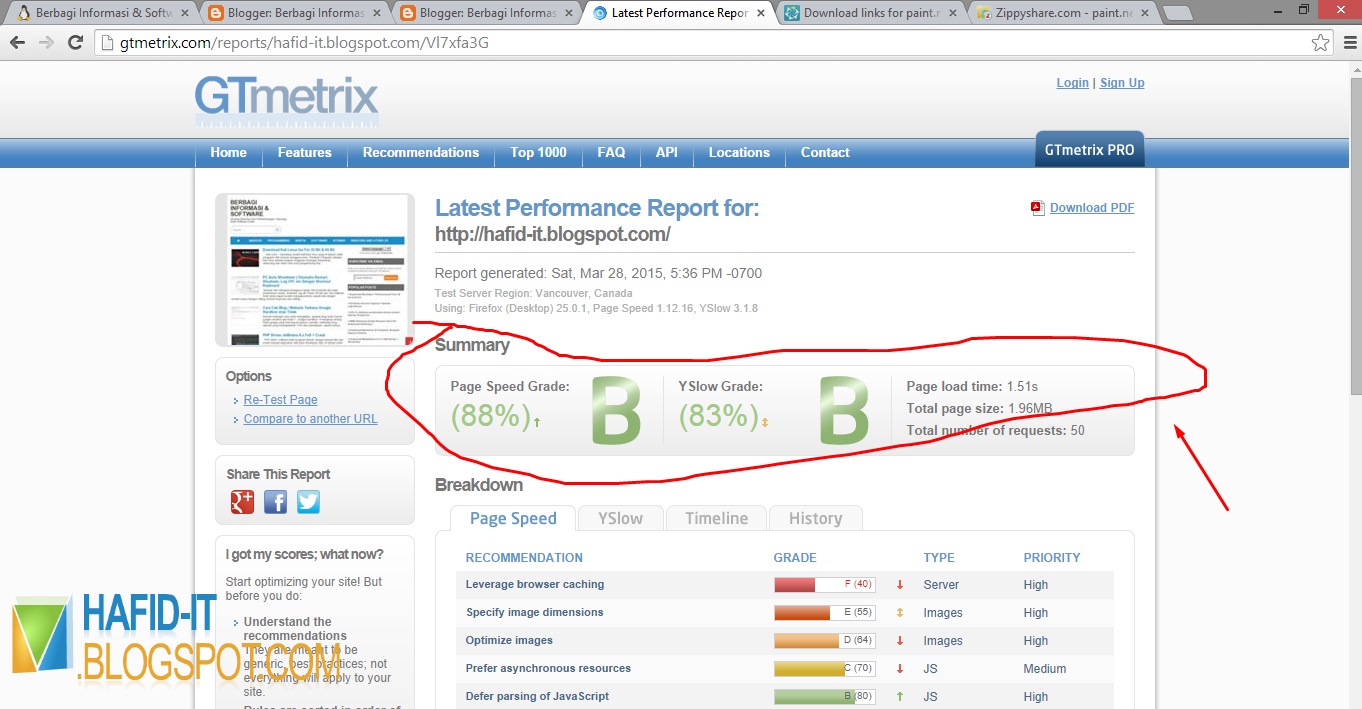Click Compare to another URL link

point(310,419)
